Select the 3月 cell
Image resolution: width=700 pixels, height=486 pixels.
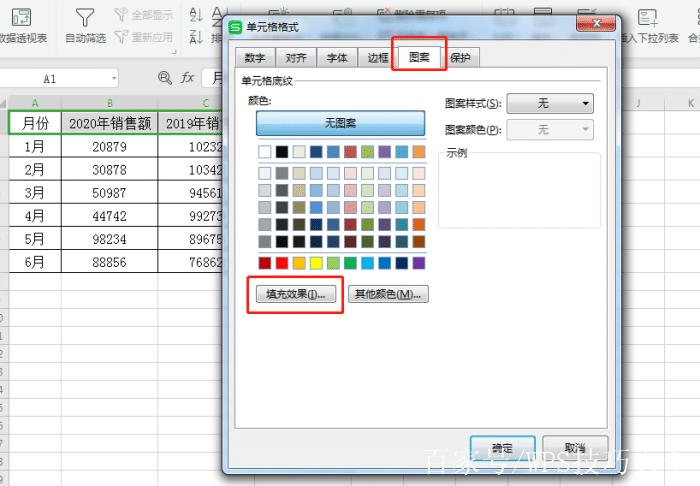coord(35,193)
